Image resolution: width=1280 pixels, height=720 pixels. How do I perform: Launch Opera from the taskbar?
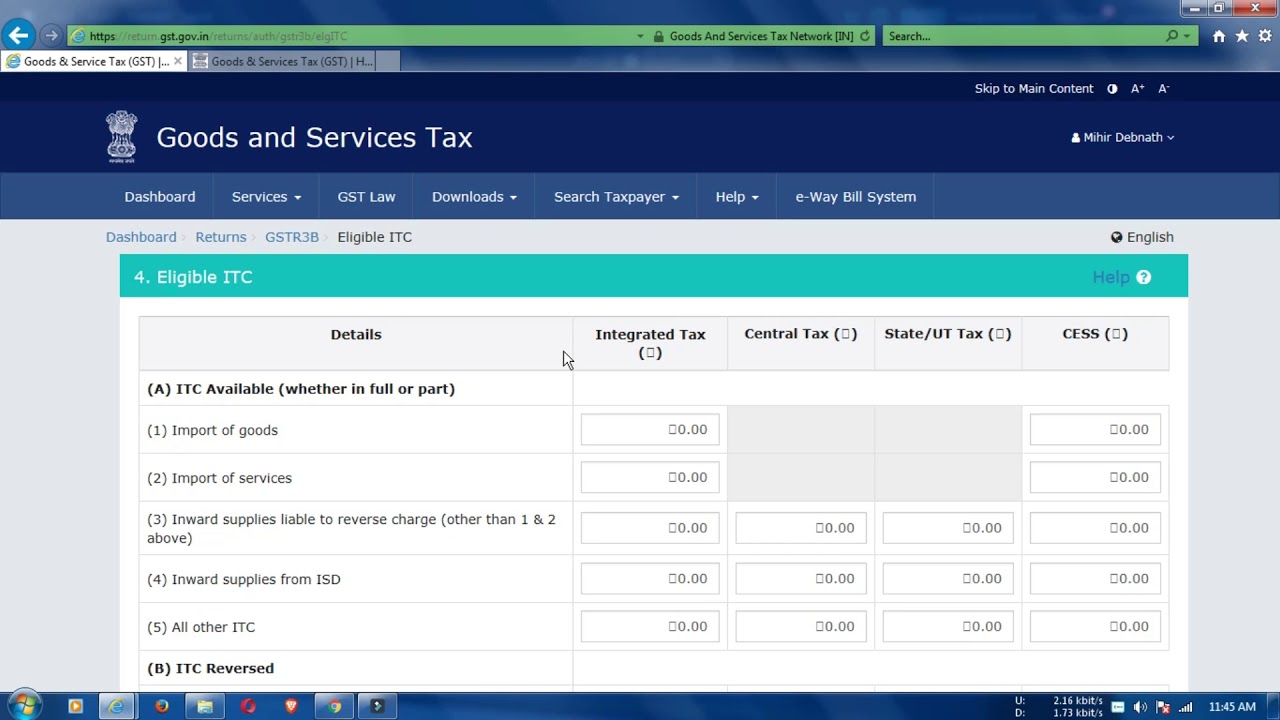[x=248, y=706]
